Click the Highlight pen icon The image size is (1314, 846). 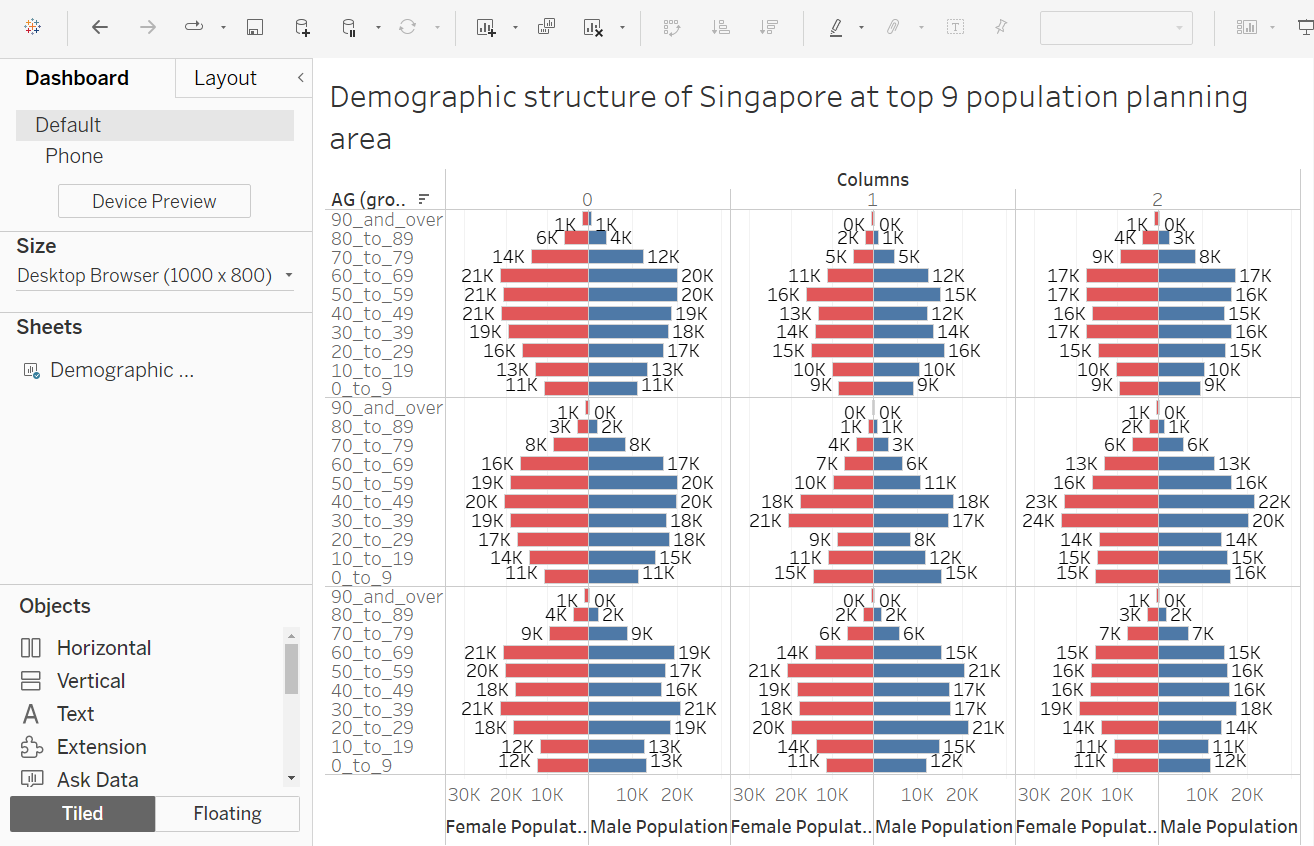836,27
